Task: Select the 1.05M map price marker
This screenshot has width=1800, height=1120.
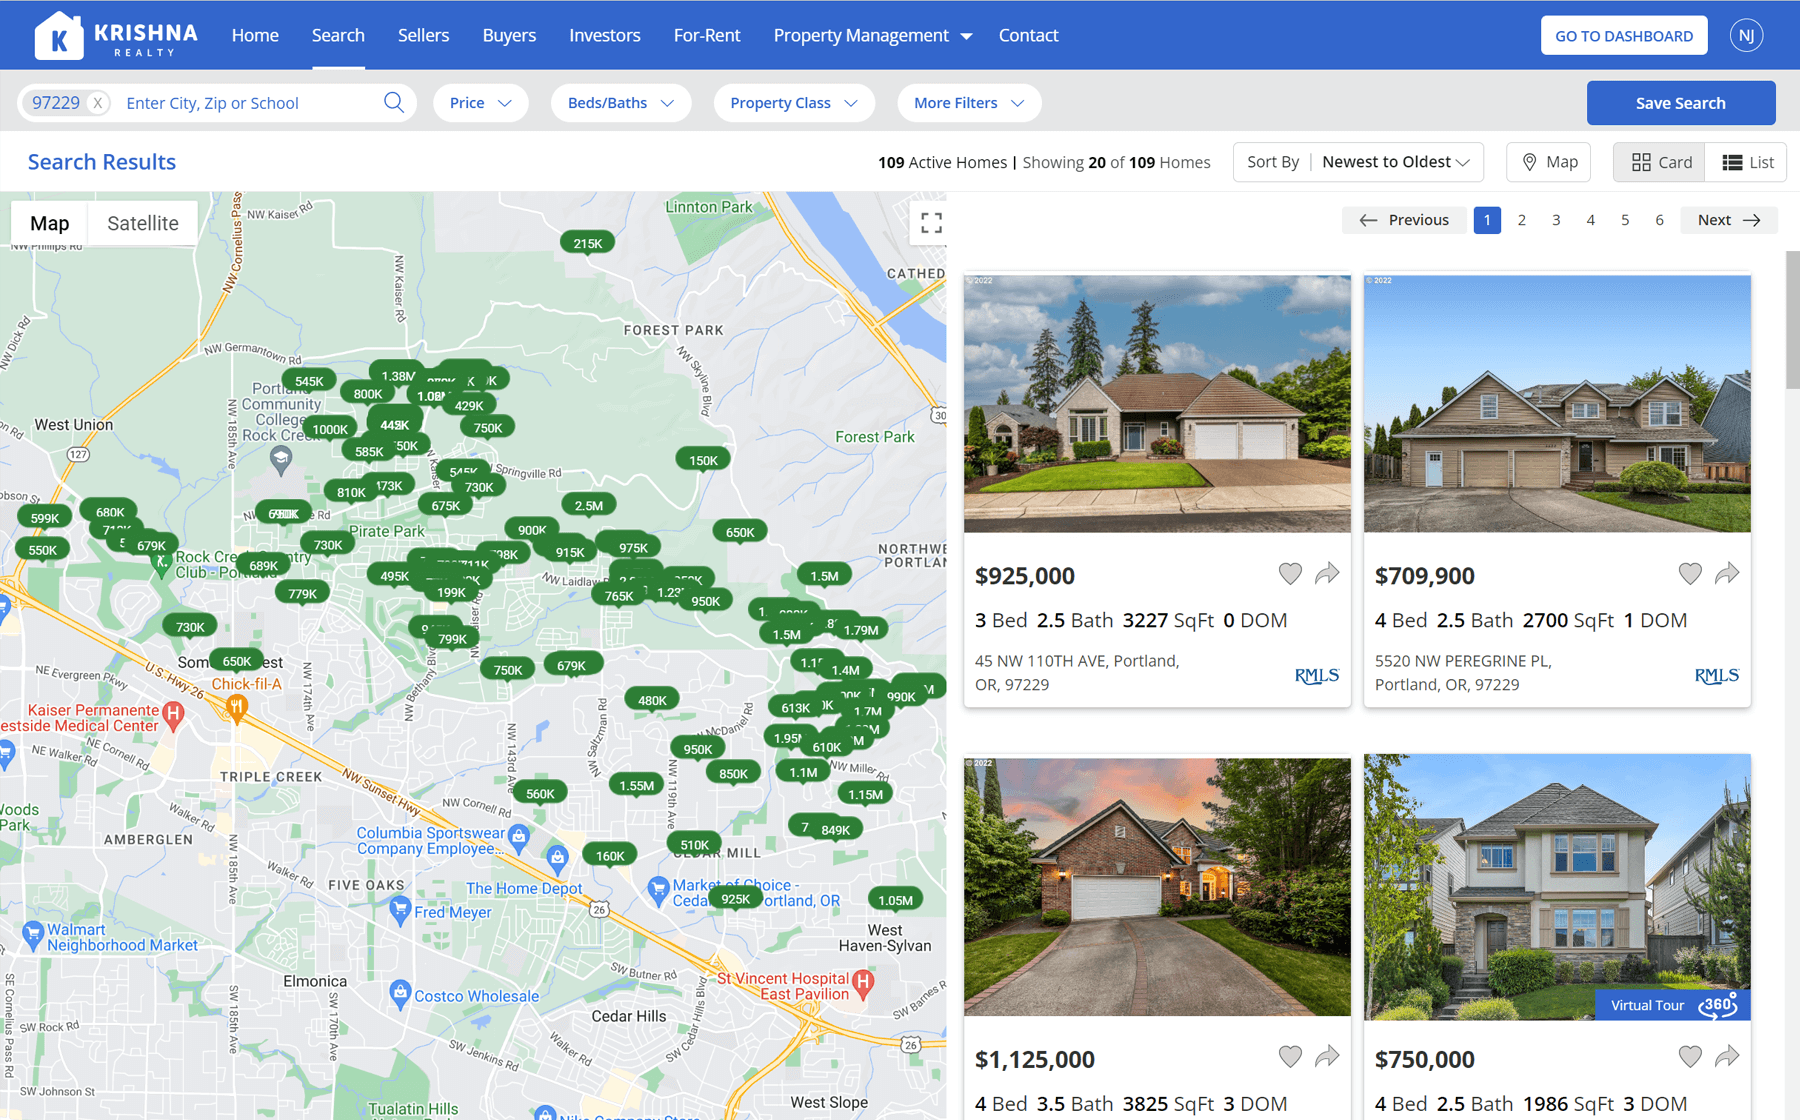Action: (895, 900)
